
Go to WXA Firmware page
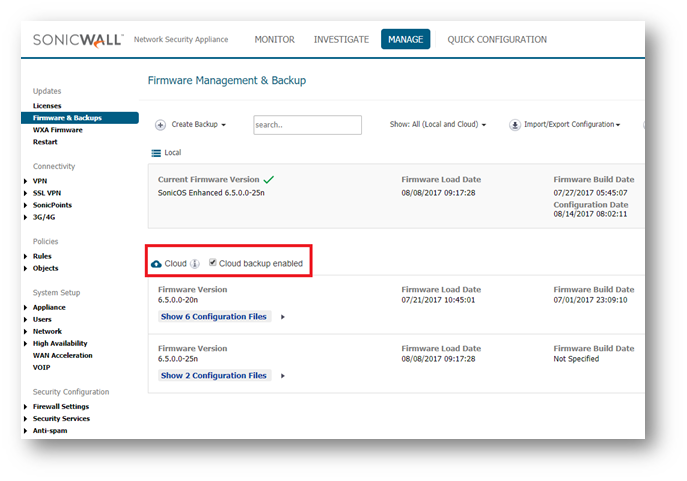point(57,130)
